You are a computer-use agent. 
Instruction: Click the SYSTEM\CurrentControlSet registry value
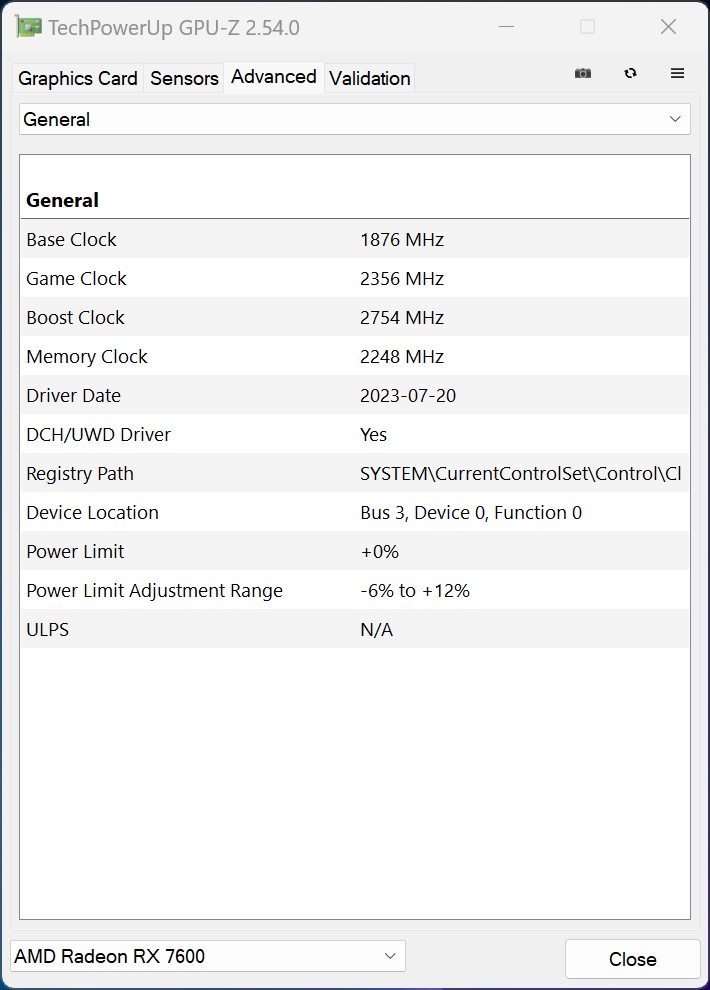point(521,474)
